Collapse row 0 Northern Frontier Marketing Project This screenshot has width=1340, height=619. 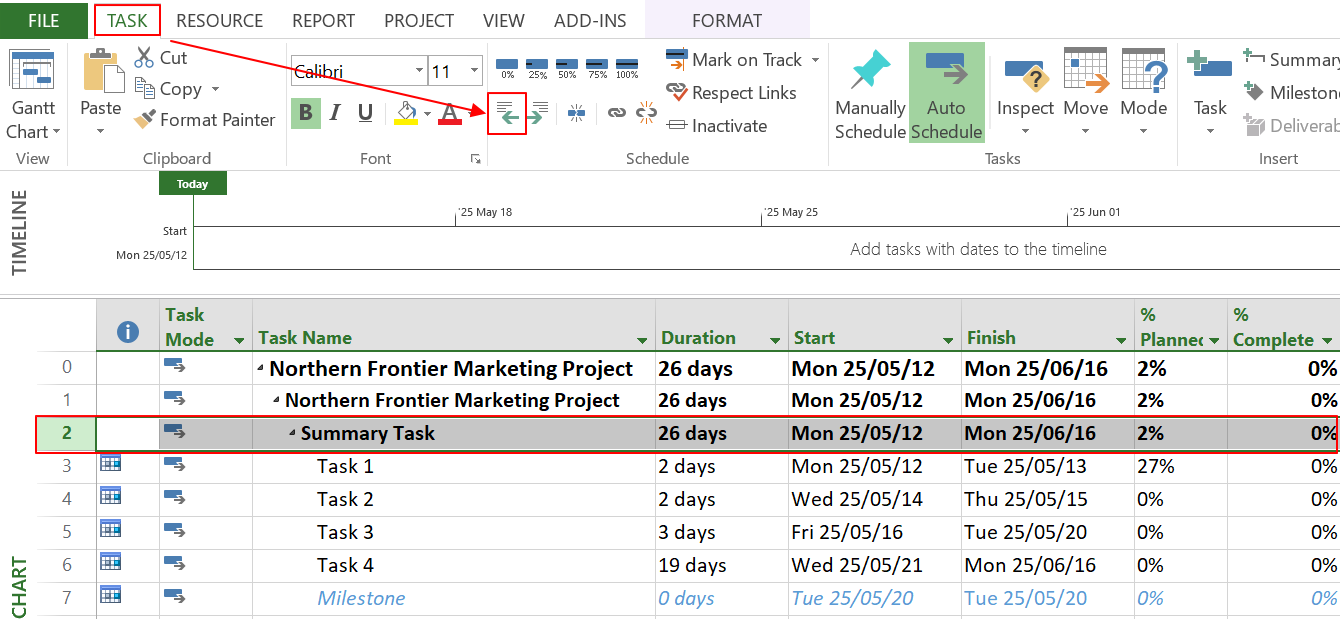261,369
